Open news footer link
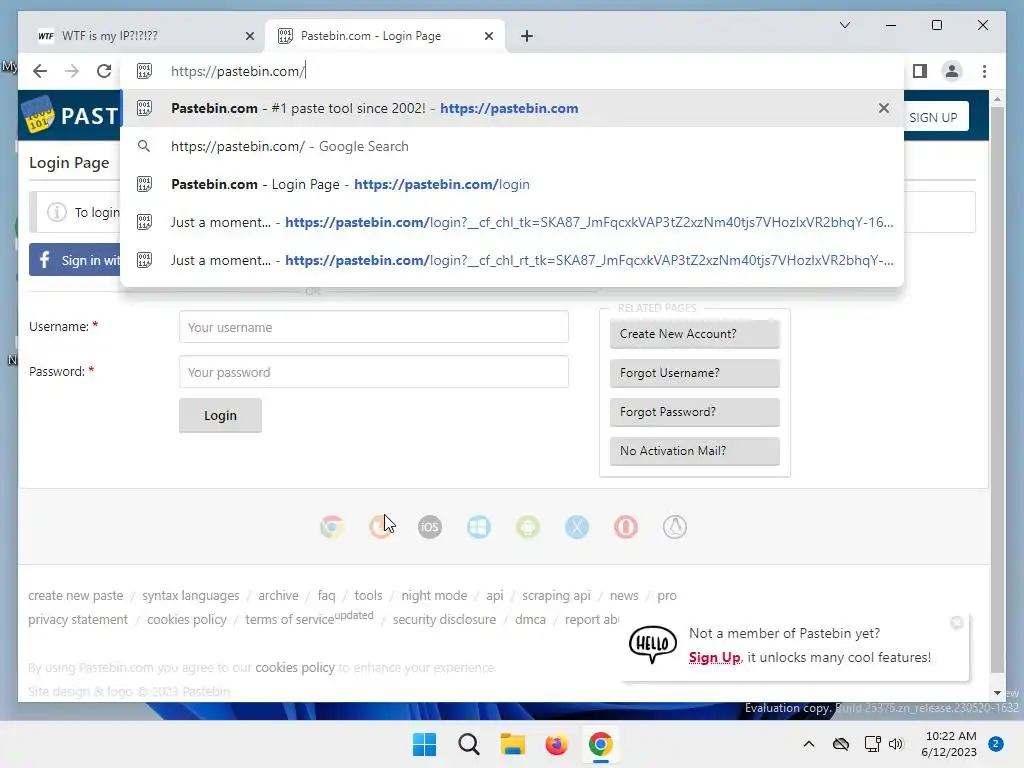The image size is (1024, 768). tap(624, 596)
